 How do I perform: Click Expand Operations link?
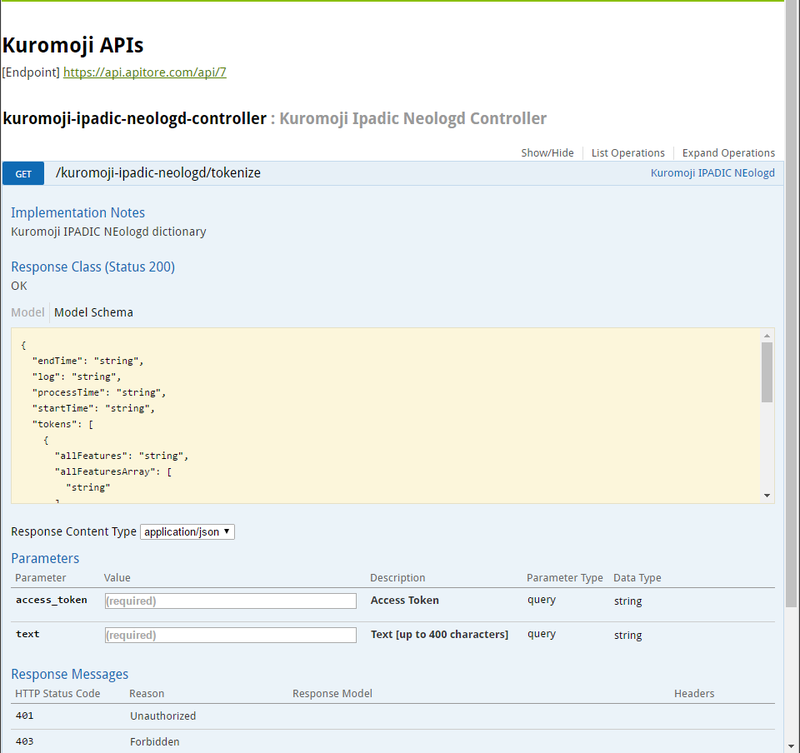(728, 153)
